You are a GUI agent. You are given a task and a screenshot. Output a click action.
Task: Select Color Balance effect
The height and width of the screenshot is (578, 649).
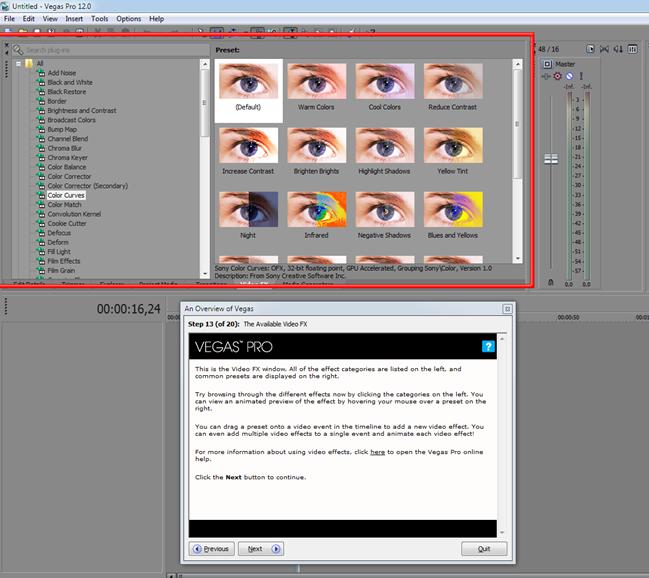point(67,167)
